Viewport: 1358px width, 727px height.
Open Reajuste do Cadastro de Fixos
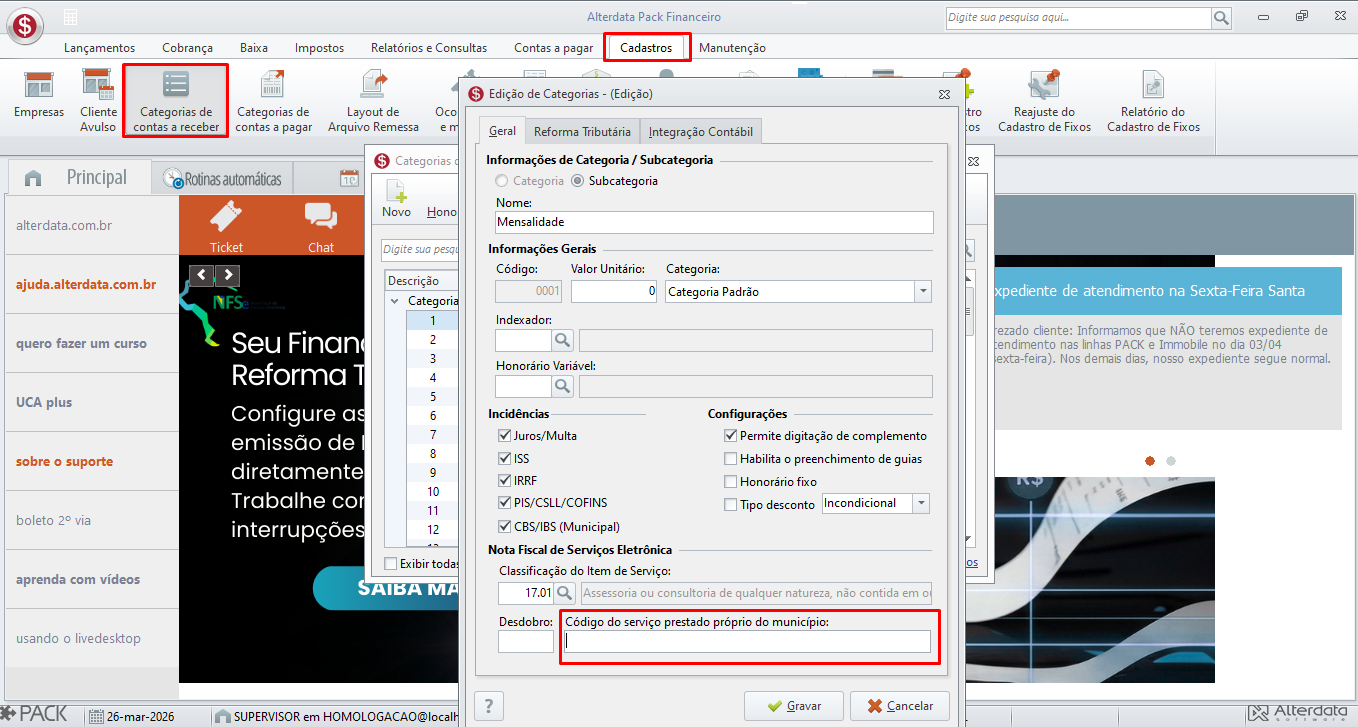1044,100
